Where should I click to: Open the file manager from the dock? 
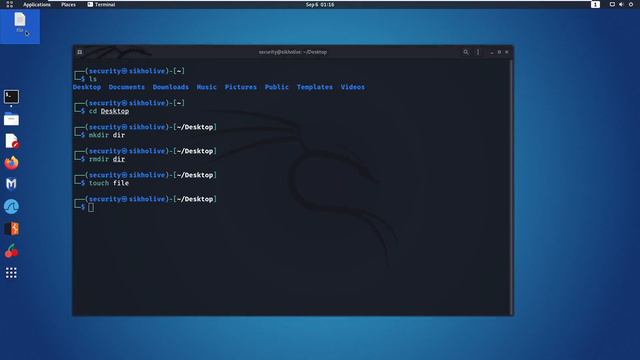pos(11,119)
